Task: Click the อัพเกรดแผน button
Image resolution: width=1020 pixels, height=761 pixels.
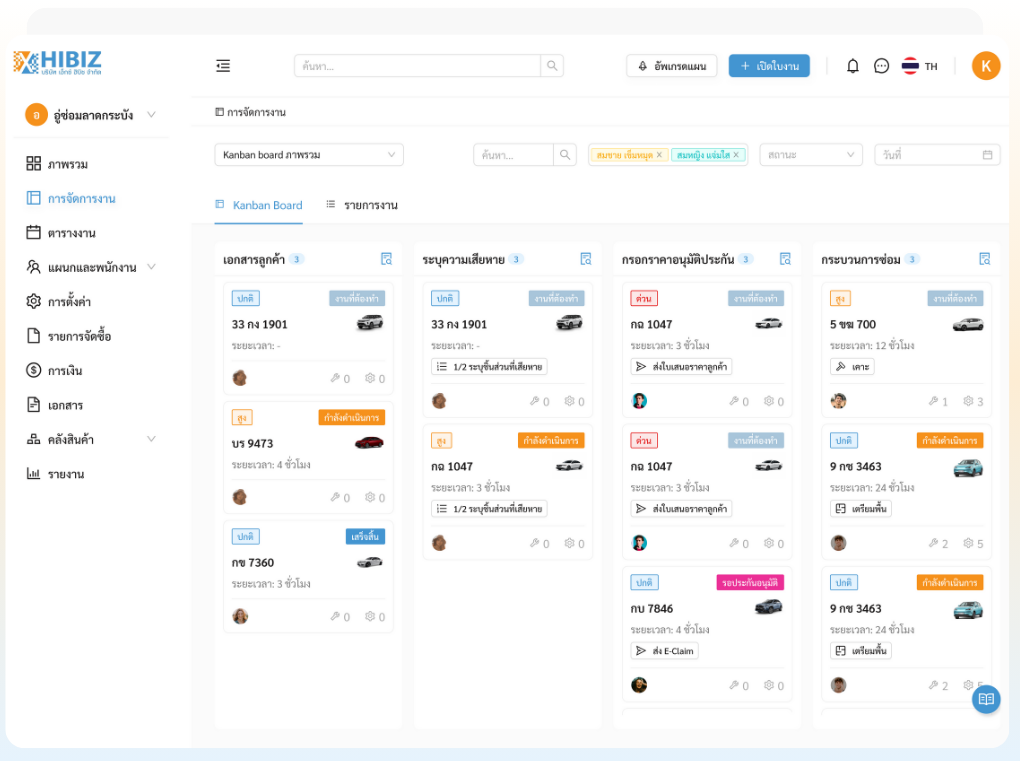Action: pos(672,66)
